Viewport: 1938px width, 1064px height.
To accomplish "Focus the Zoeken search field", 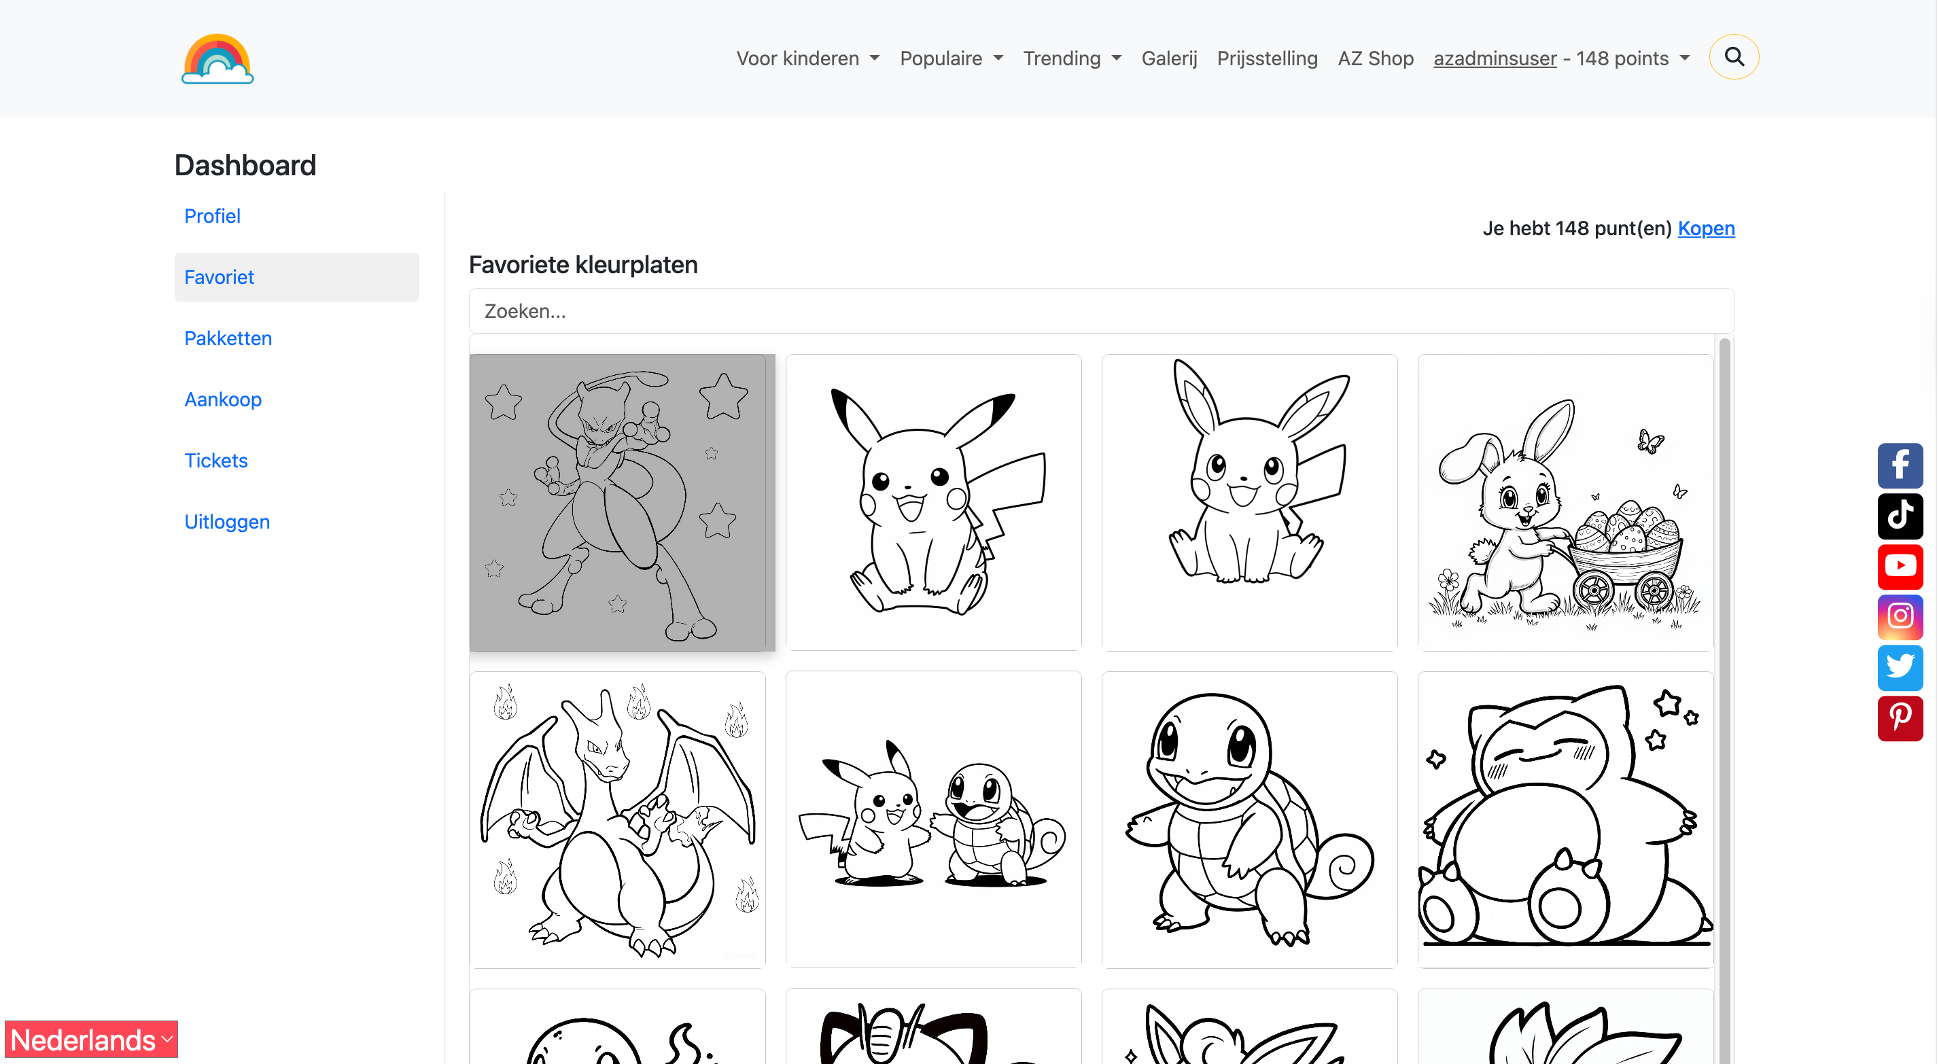I will 1101,311.
